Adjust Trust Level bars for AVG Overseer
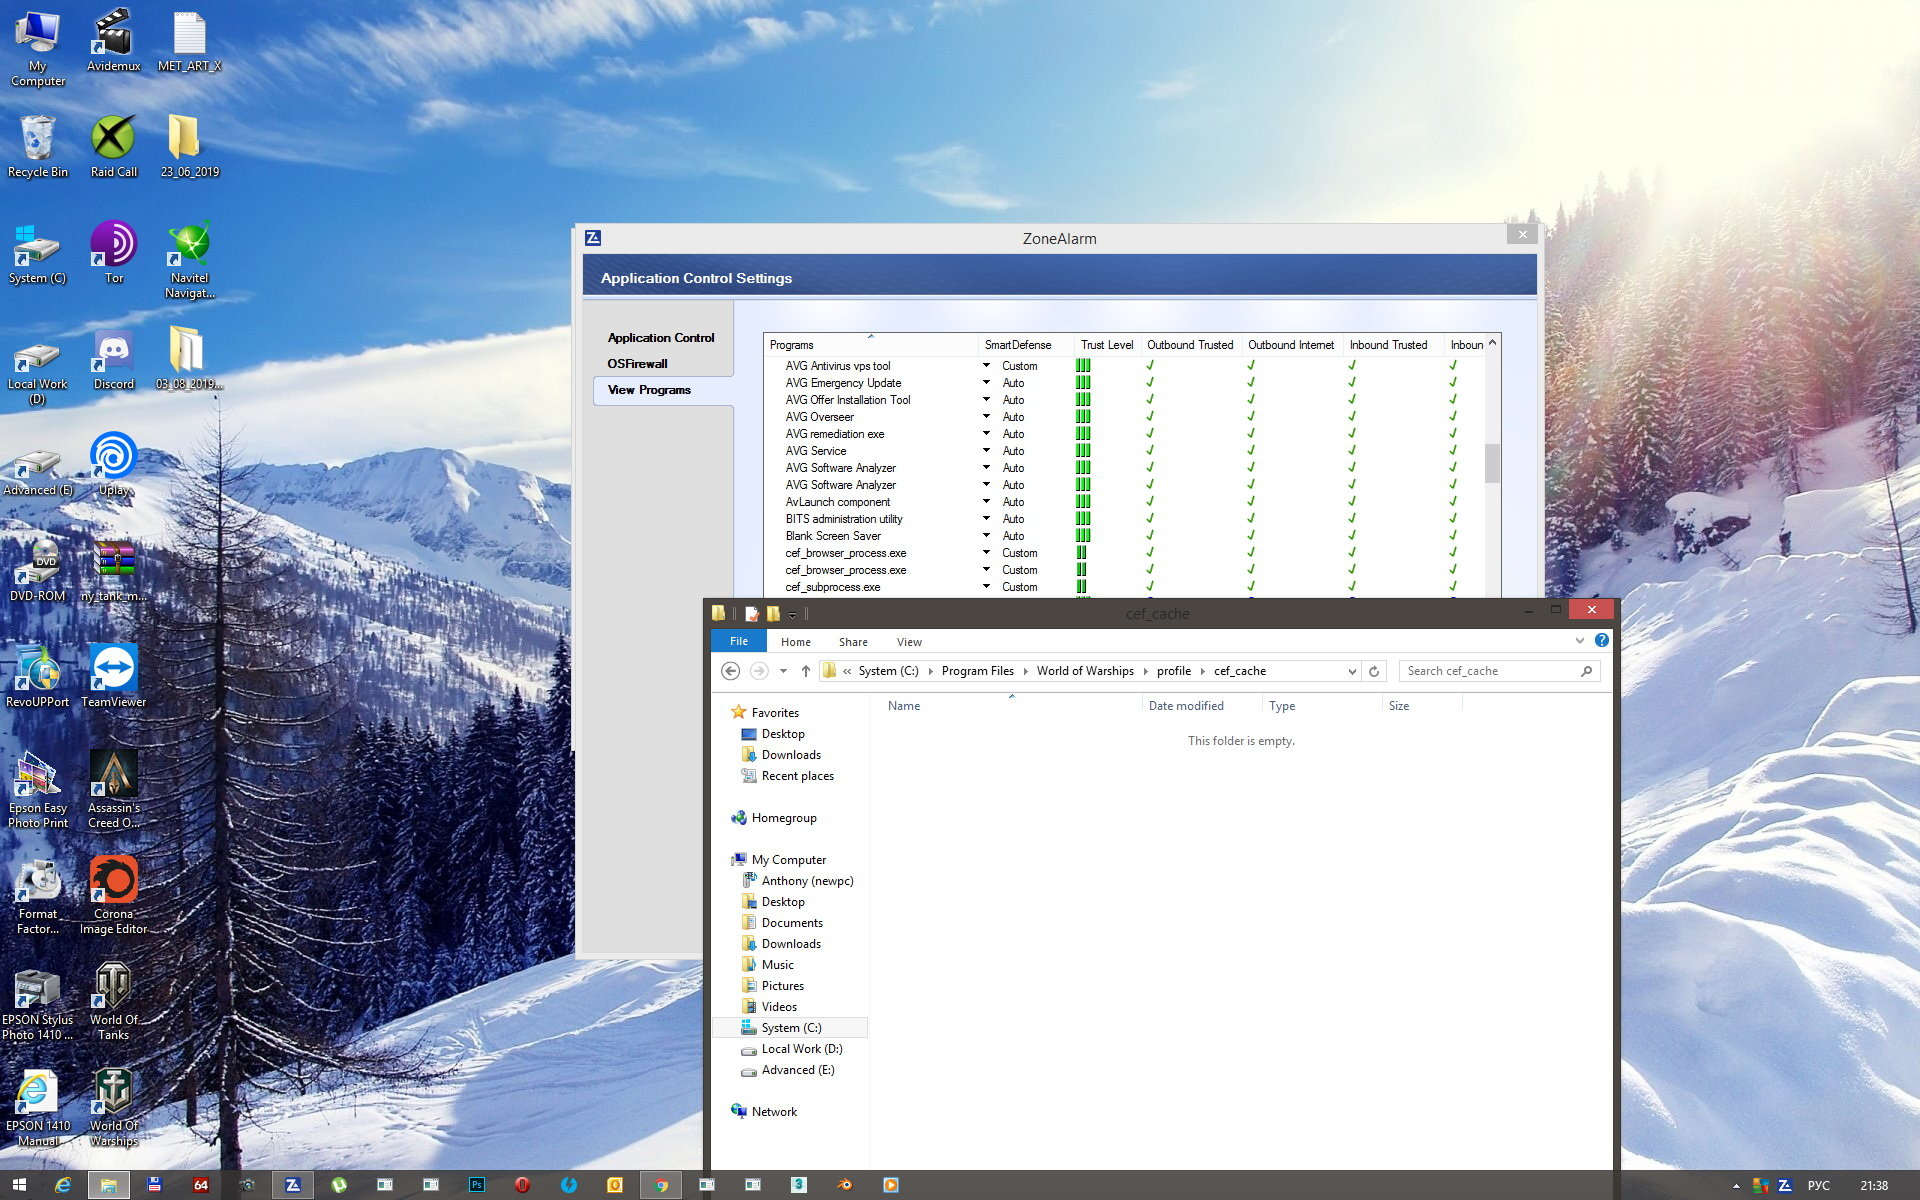1920x1200 pixels. pyautogui.click(x=1083, y=417)
